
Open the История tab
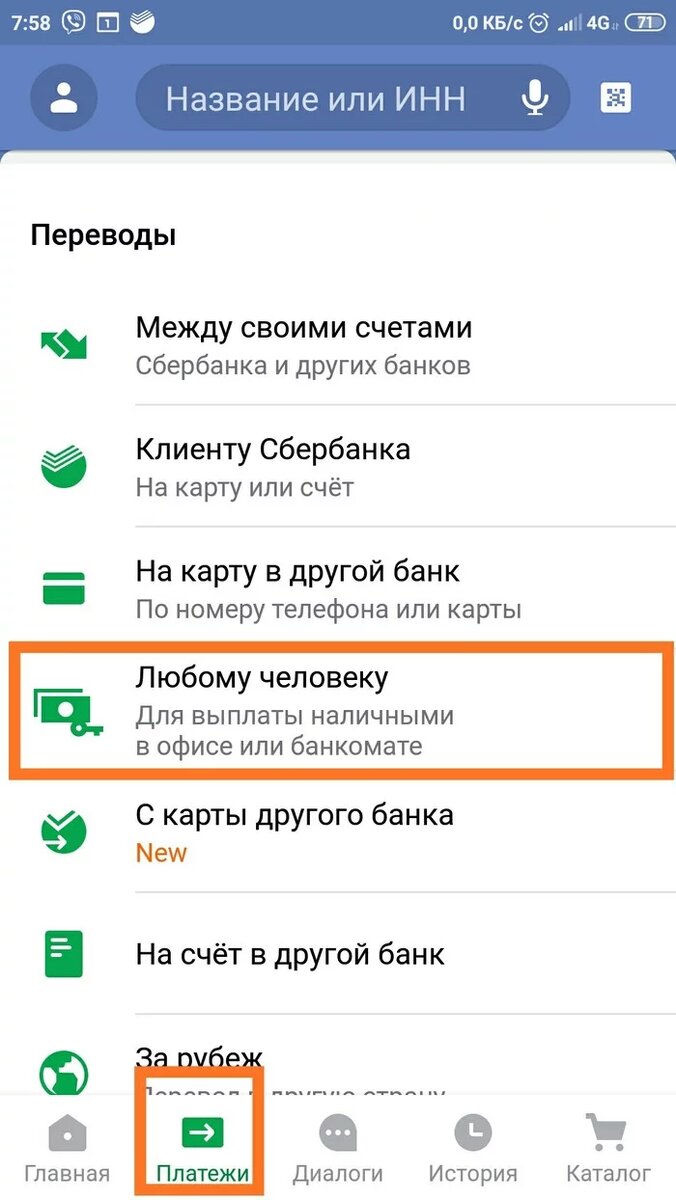click(x=473, y=1148)
